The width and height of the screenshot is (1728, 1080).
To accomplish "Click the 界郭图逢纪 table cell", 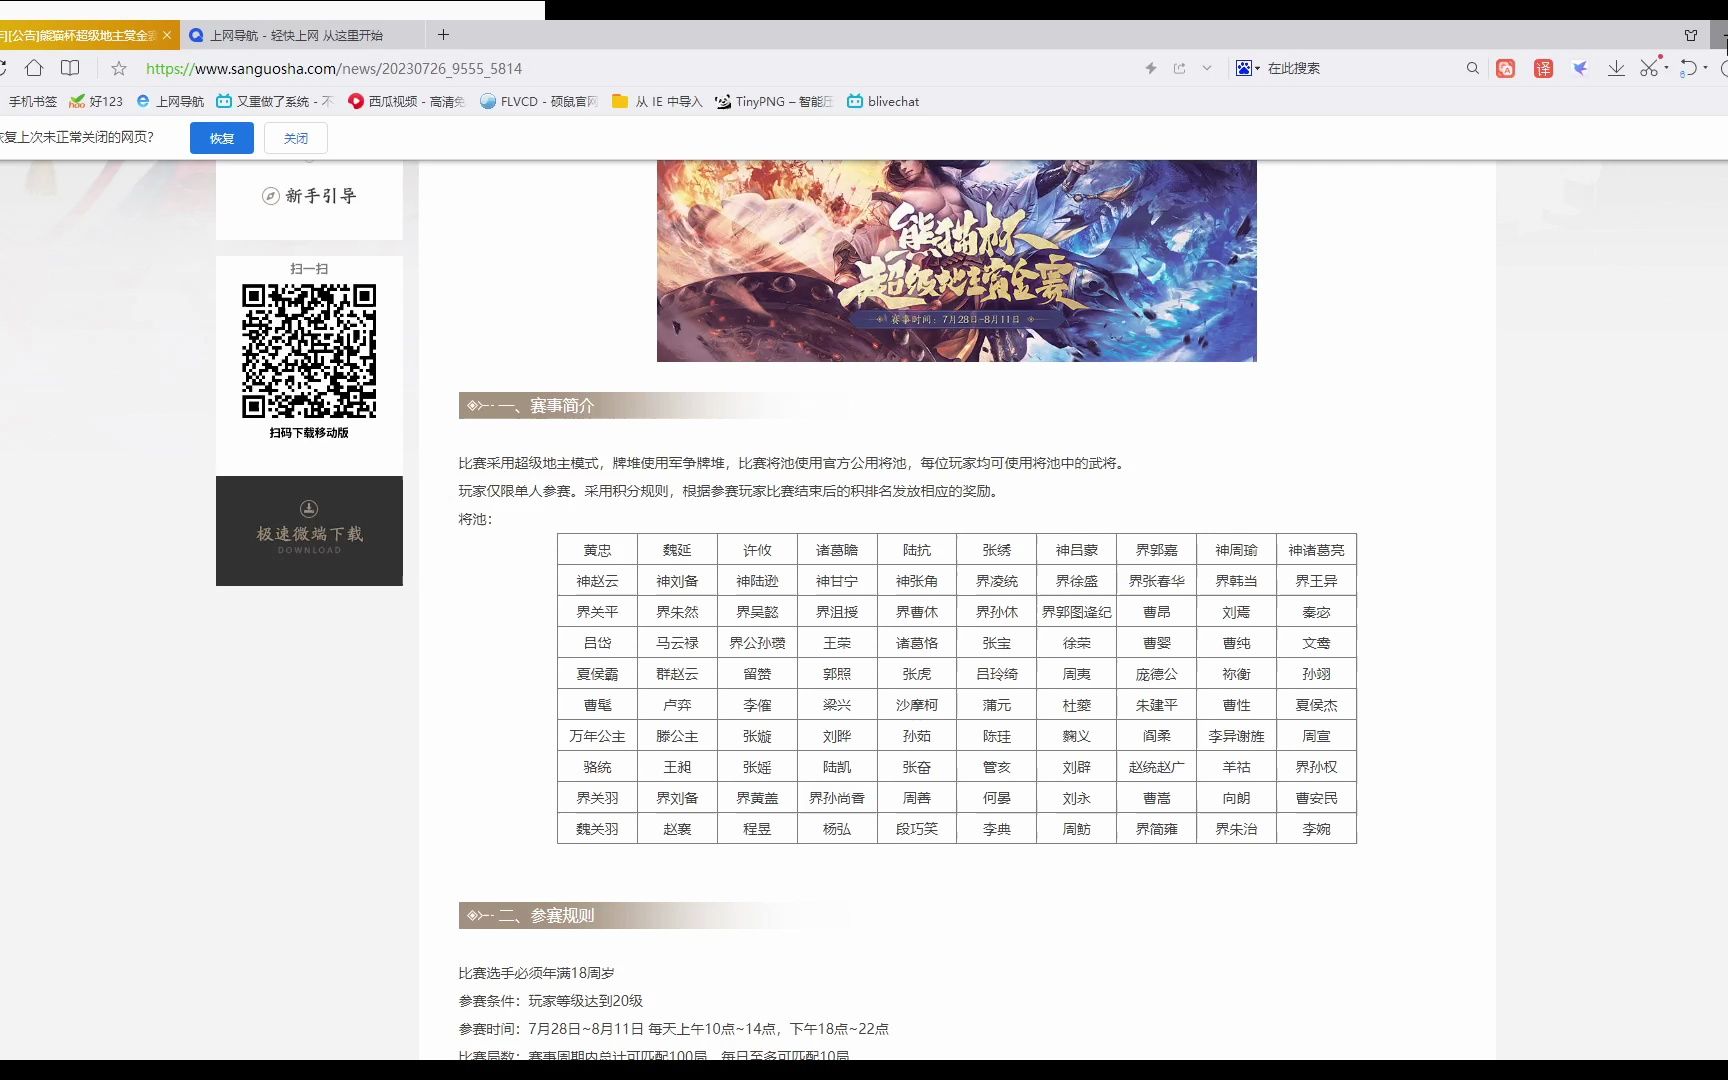I will 1077,612.
